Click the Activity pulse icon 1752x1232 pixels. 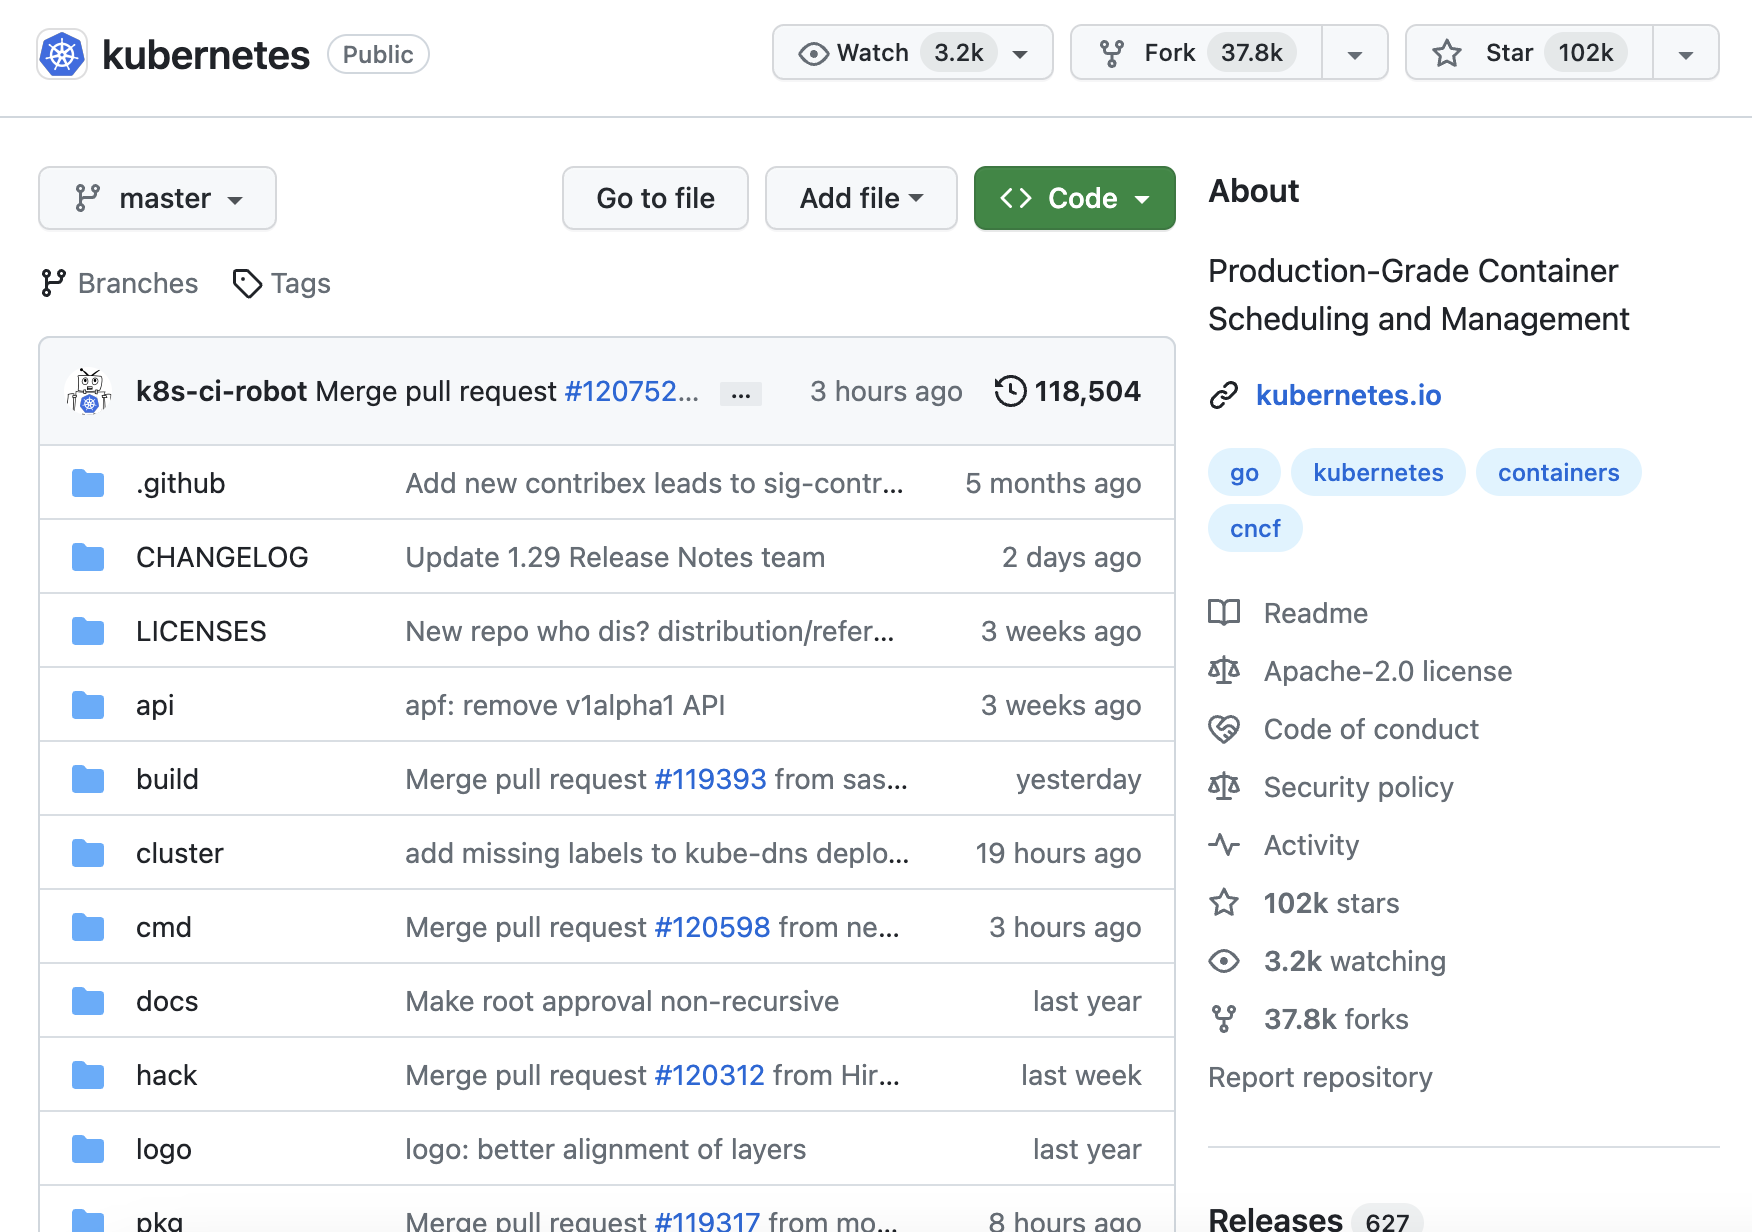tap(1224, 845)
